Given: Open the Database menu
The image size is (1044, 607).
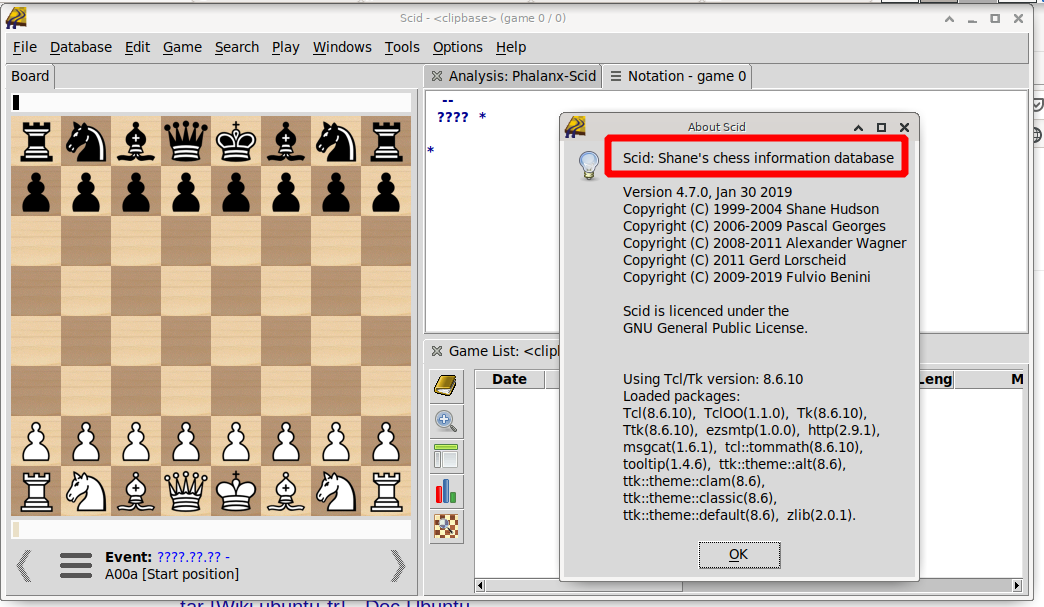Looking at the screenshot, I should pos(81,47).
